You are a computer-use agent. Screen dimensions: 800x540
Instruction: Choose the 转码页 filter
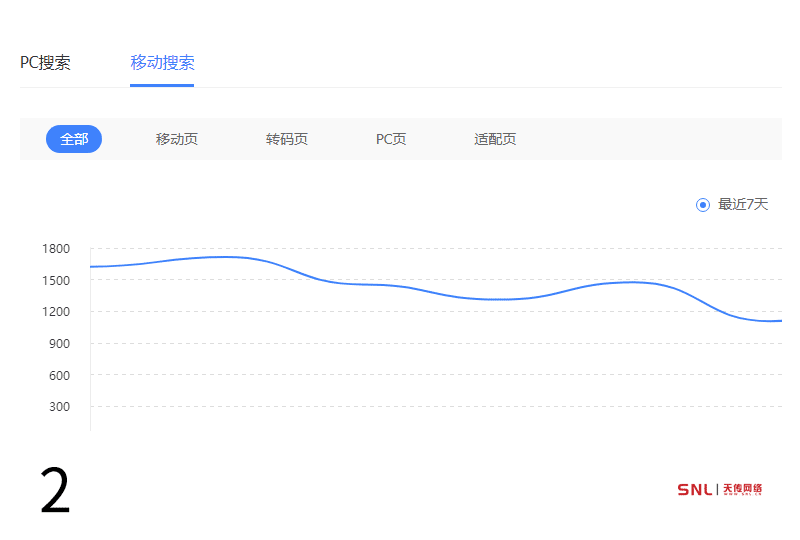pos(287,139)
